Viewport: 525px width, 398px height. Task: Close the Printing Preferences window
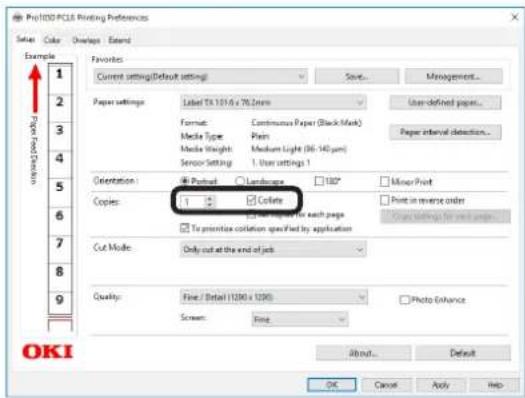pos(515,17)
